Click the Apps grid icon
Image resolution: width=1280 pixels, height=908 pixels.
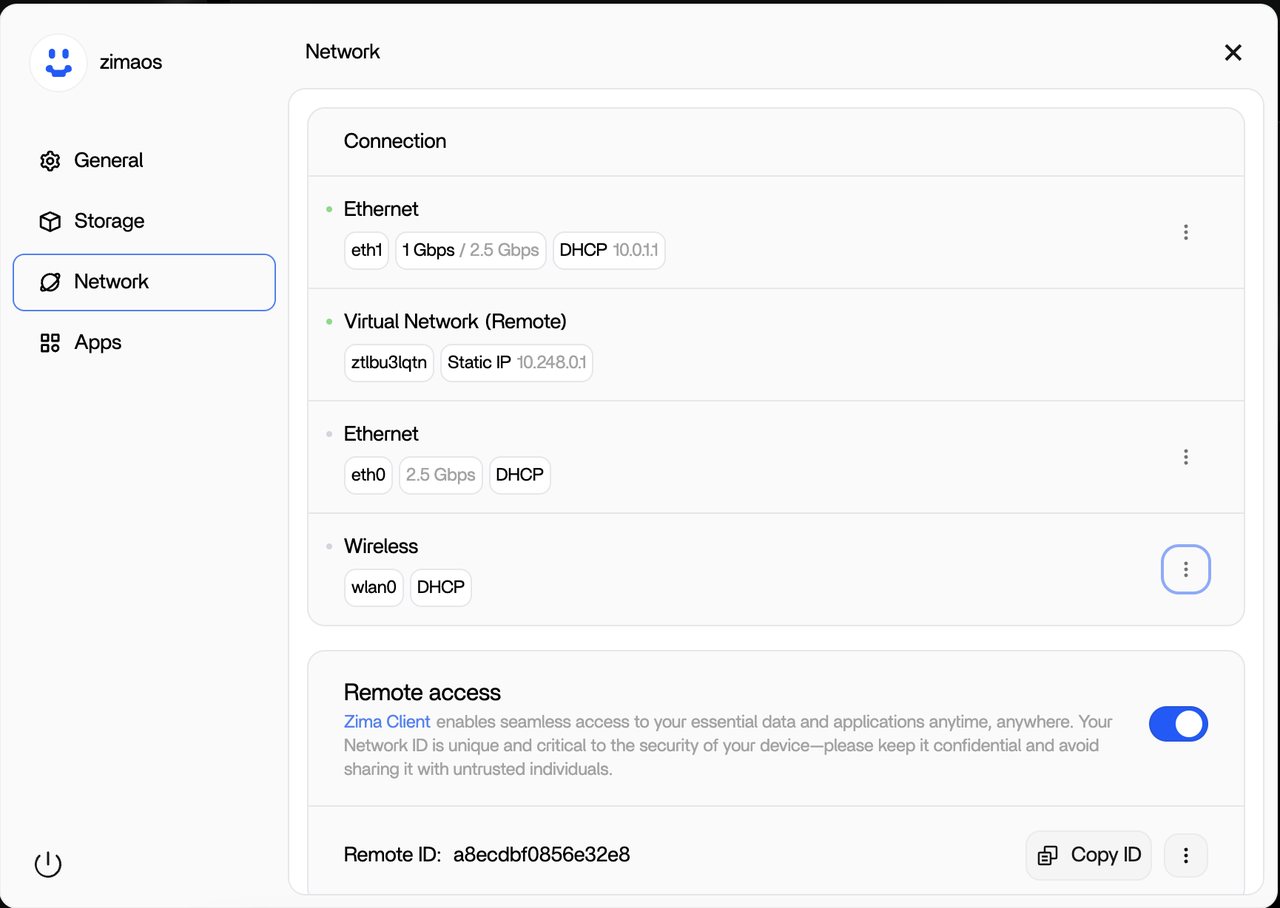(50, 343)
